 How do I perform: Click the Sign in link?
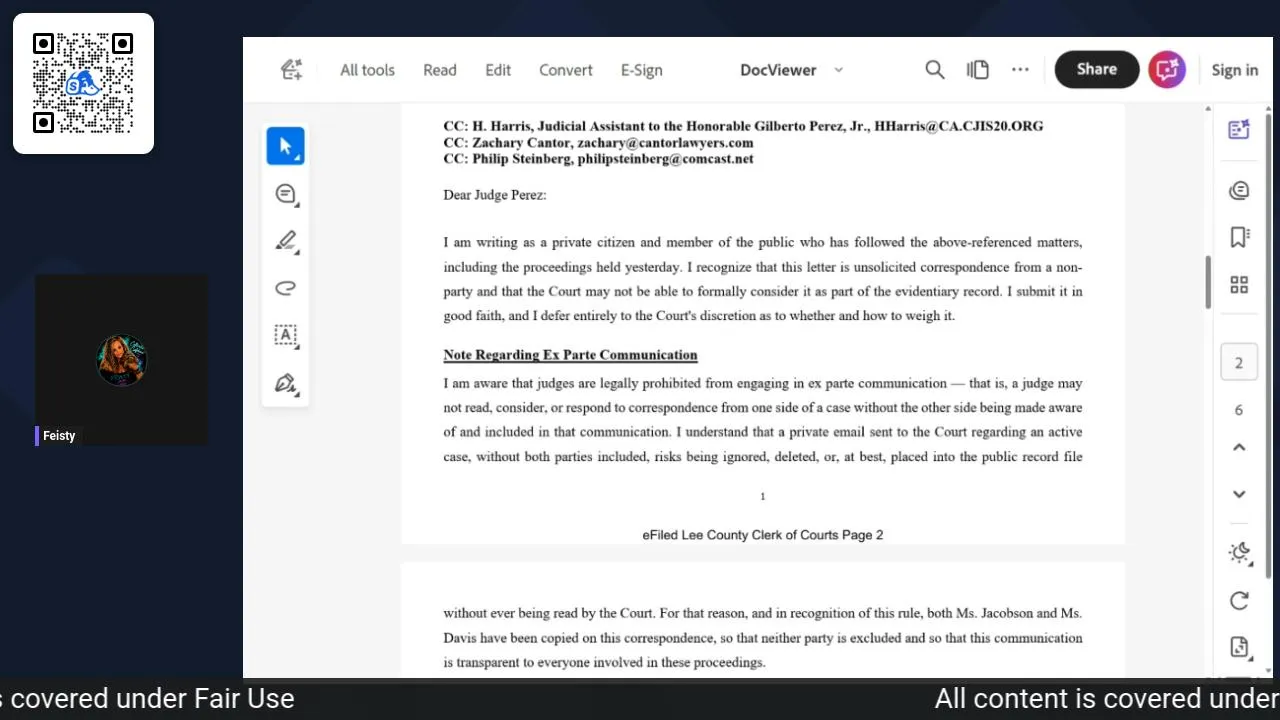coord(1235,70)
